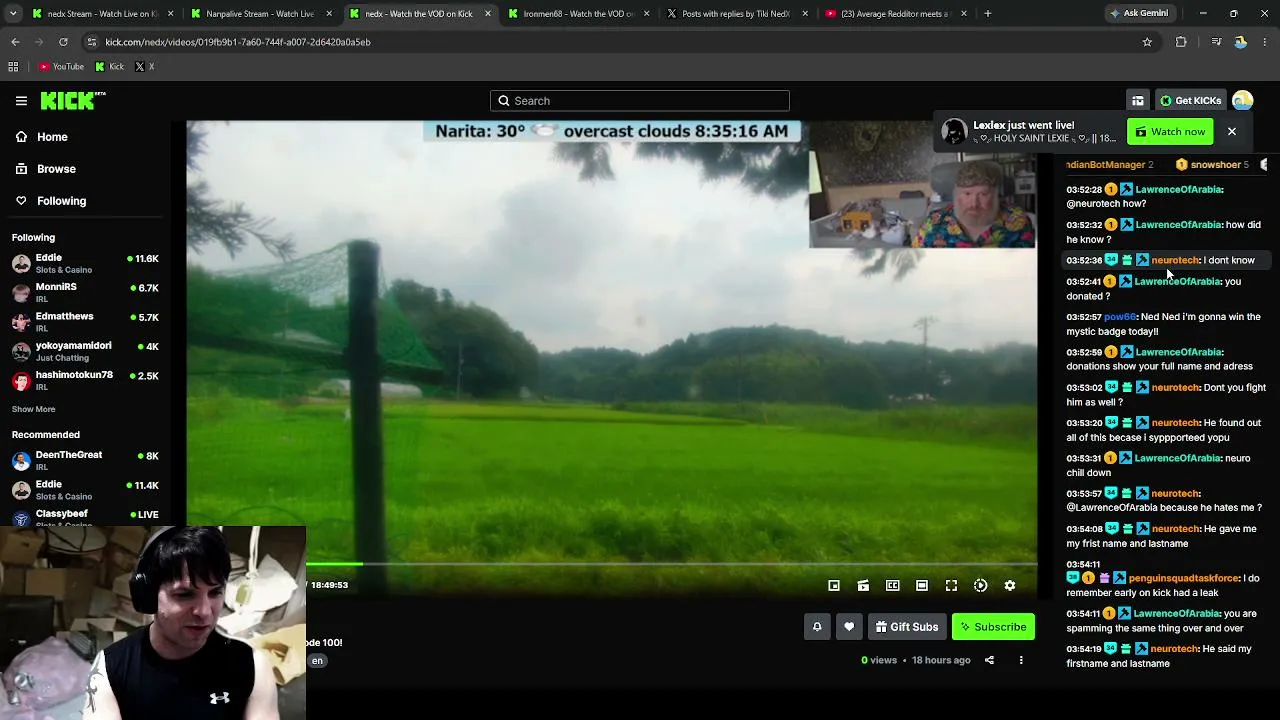Click the share icon below video

pyautogui.click(x=989, y=660)
